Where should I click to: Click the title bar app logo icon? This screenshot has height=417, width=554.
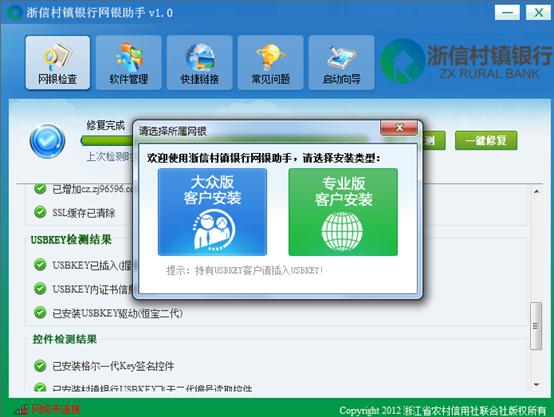(x=14, y=13)
